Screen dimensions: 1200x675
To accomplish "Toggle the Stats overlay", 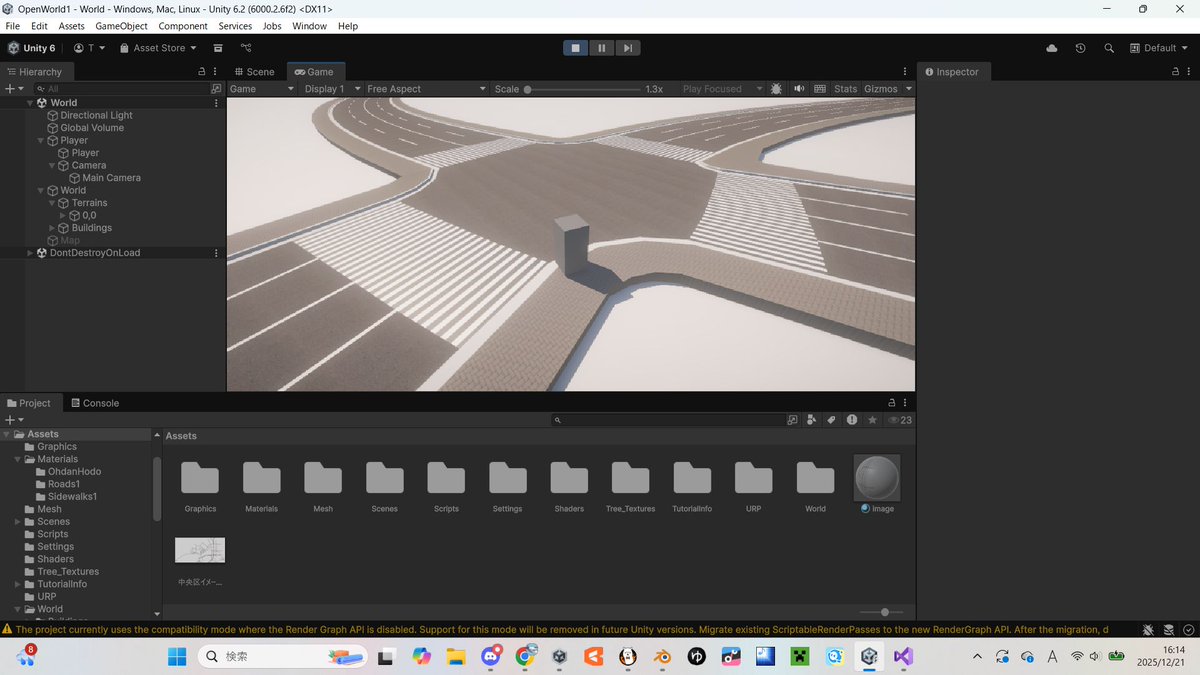I will point(846,89).
